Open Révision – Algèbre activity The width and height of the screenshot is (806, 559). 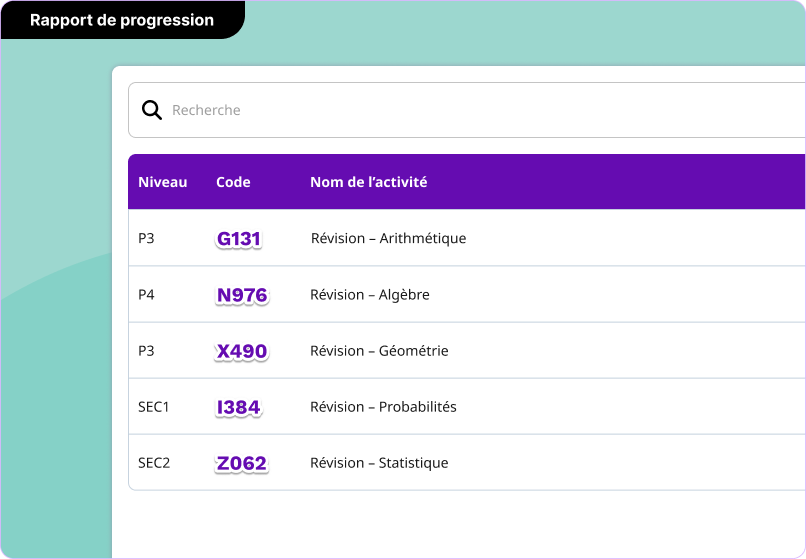tap(370, 295)
